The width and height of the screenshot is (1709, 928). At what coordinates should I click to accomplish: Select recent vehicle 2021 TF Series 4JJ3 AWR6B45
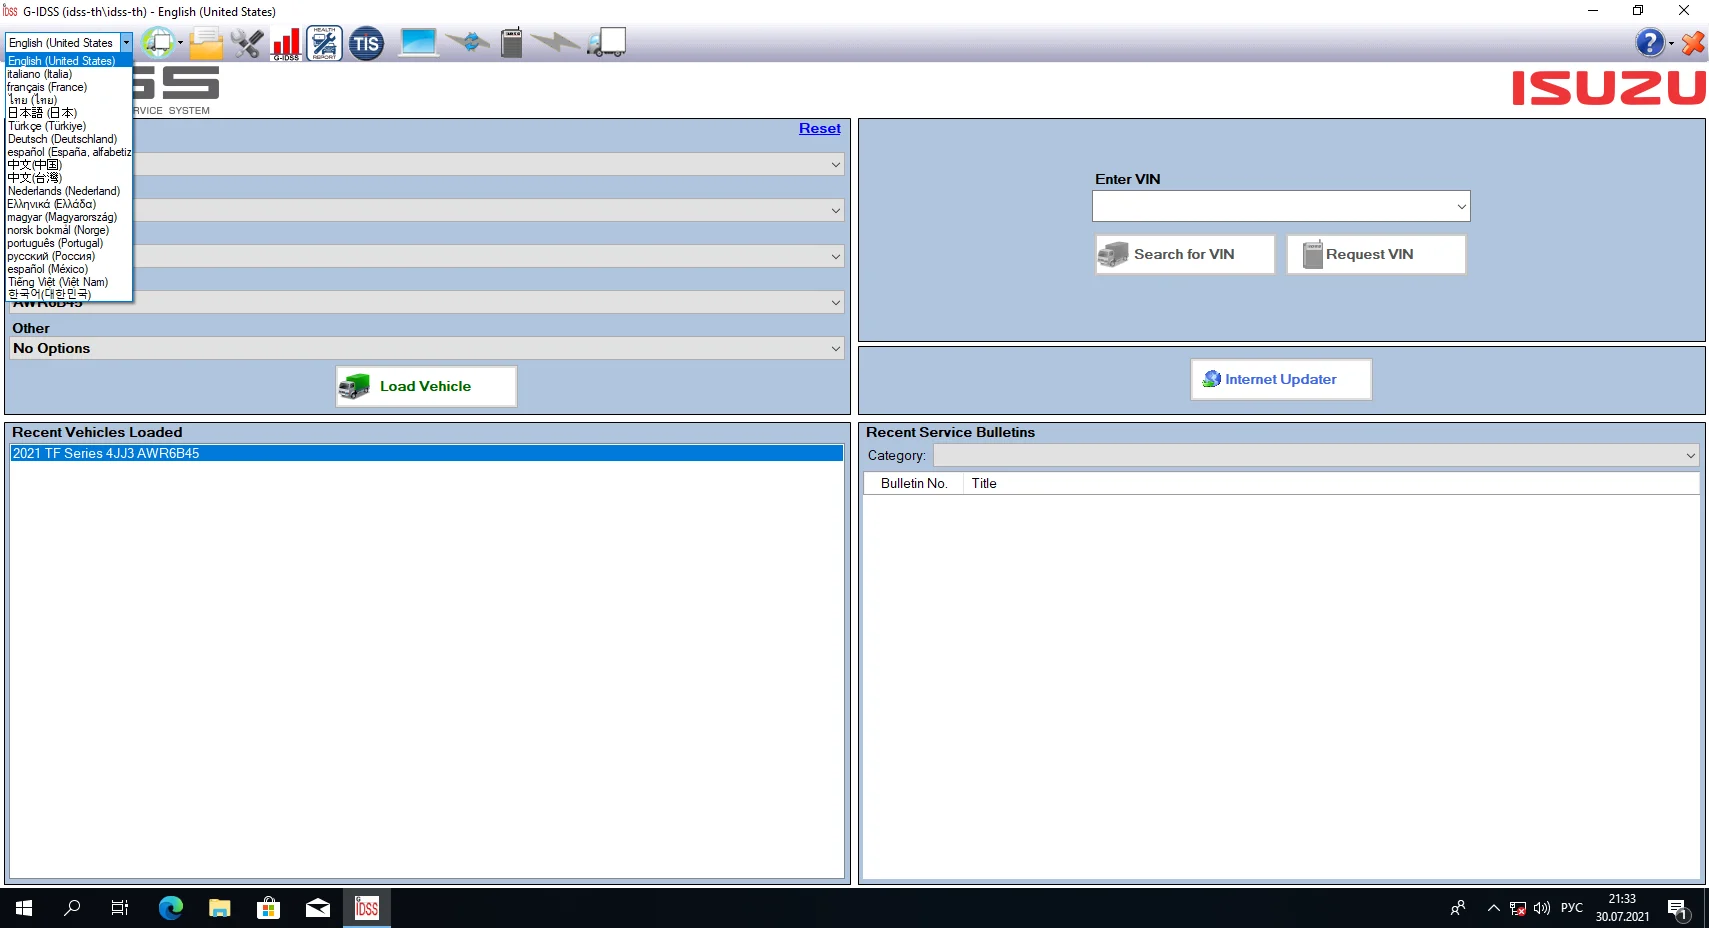coord(427,453)
